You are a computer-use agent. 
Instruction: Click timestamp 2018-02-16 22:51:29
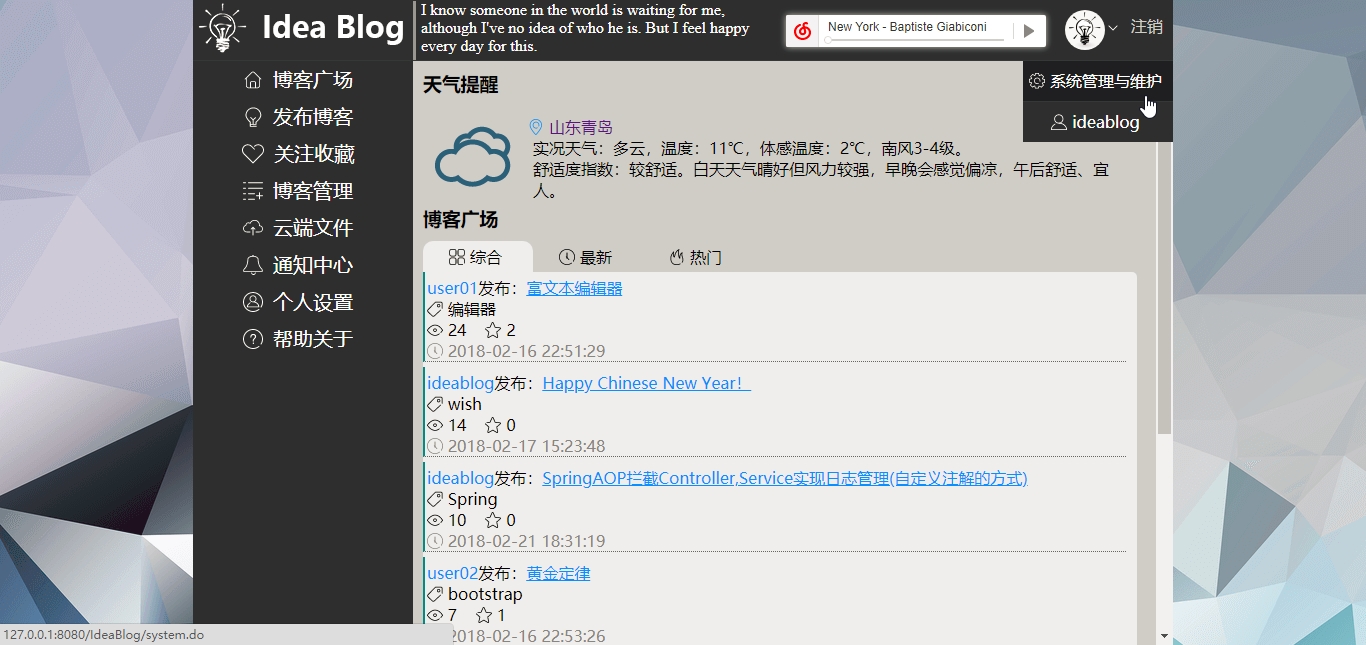[526, 351]
